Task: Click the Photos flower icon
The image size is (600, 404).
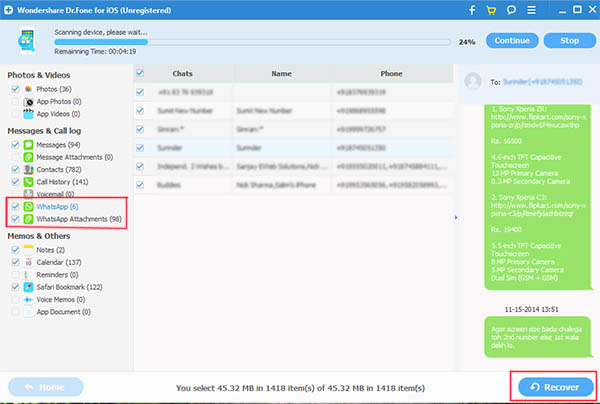Action: tap(28, 89)
